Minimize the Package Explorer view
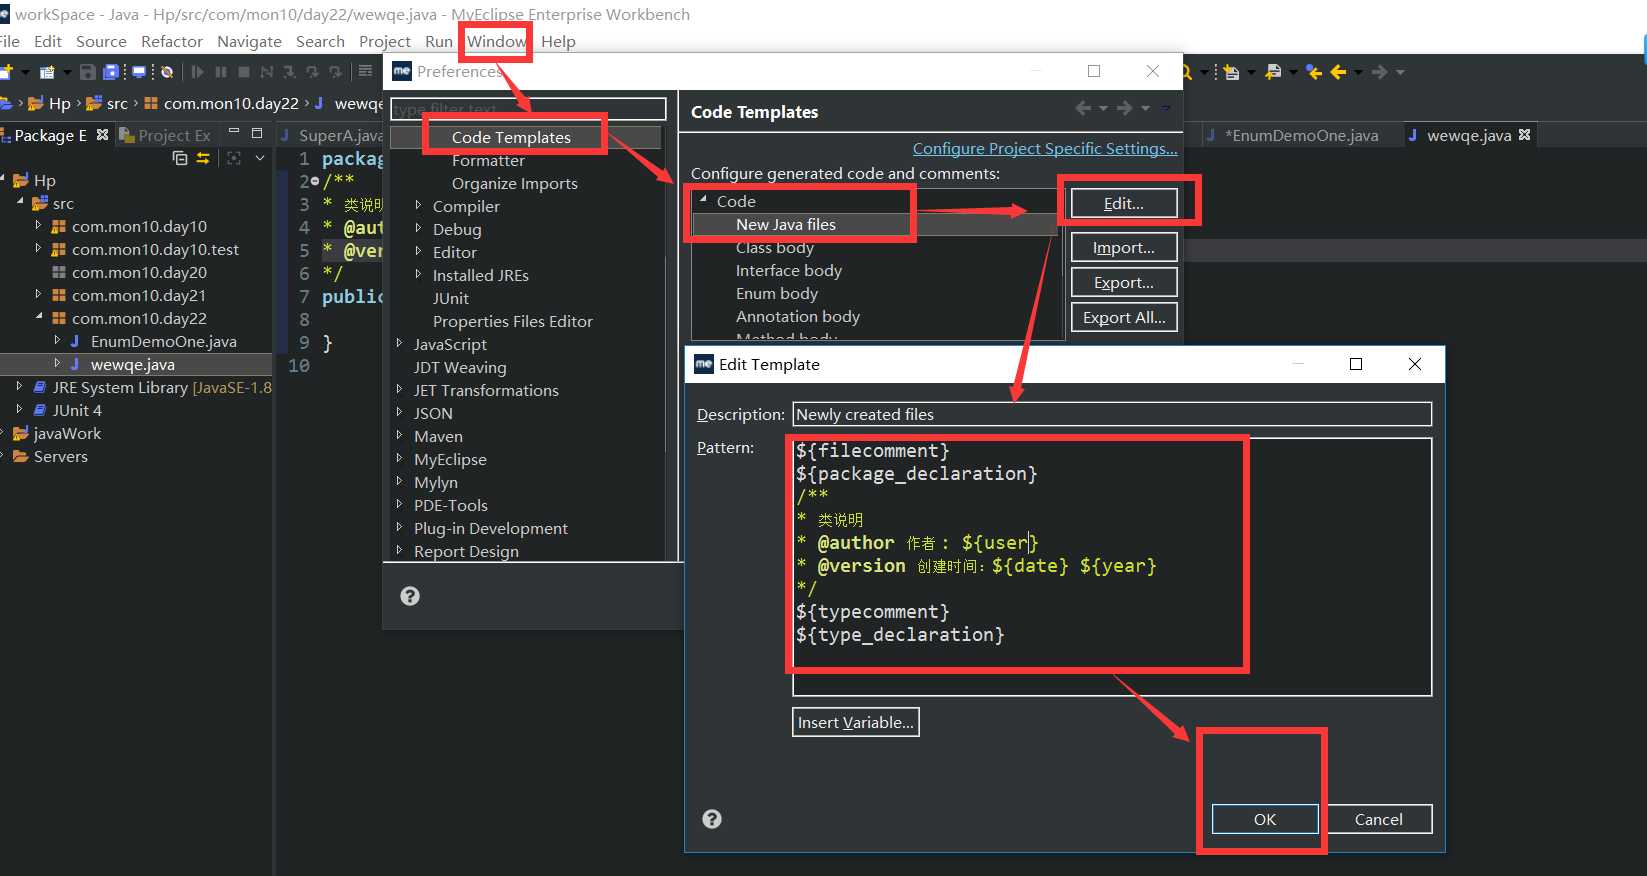The width and height of the screenshot is (1647, 876). (234, 132)
